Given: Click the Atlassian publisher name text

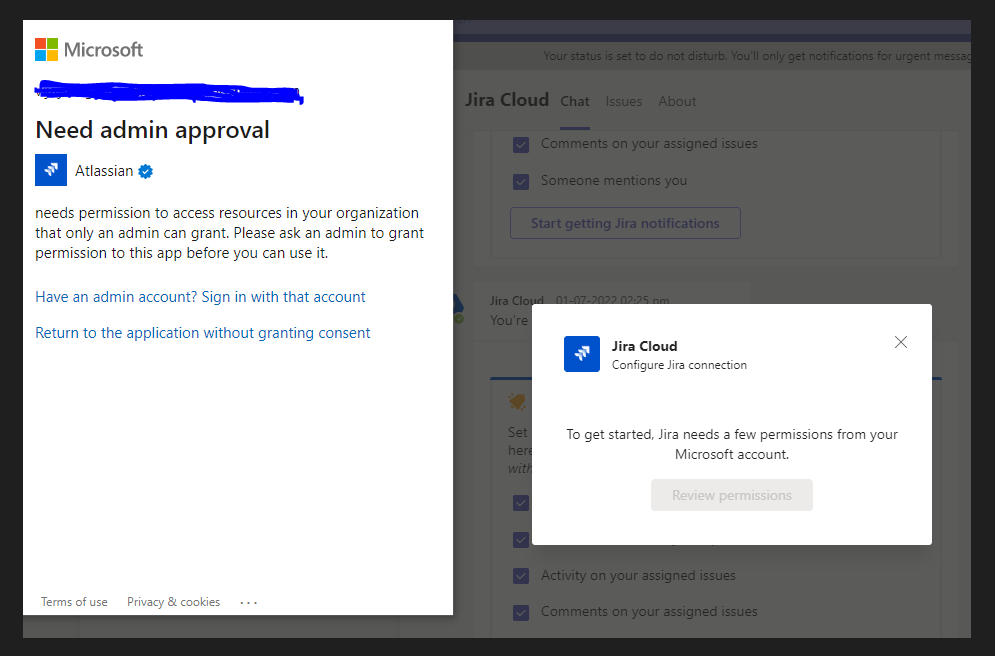Looking at the screenshot, I should coord(104,171).
